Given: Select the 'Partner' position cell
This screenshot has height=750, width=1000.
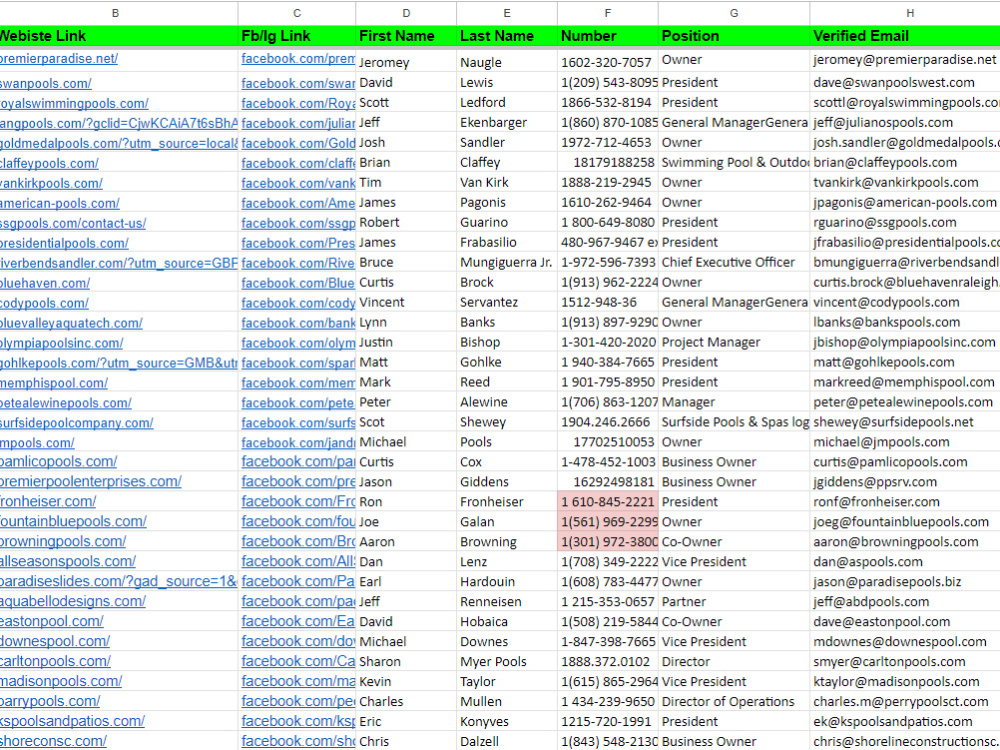Looking at the screenshot, I should coord(734,601).
